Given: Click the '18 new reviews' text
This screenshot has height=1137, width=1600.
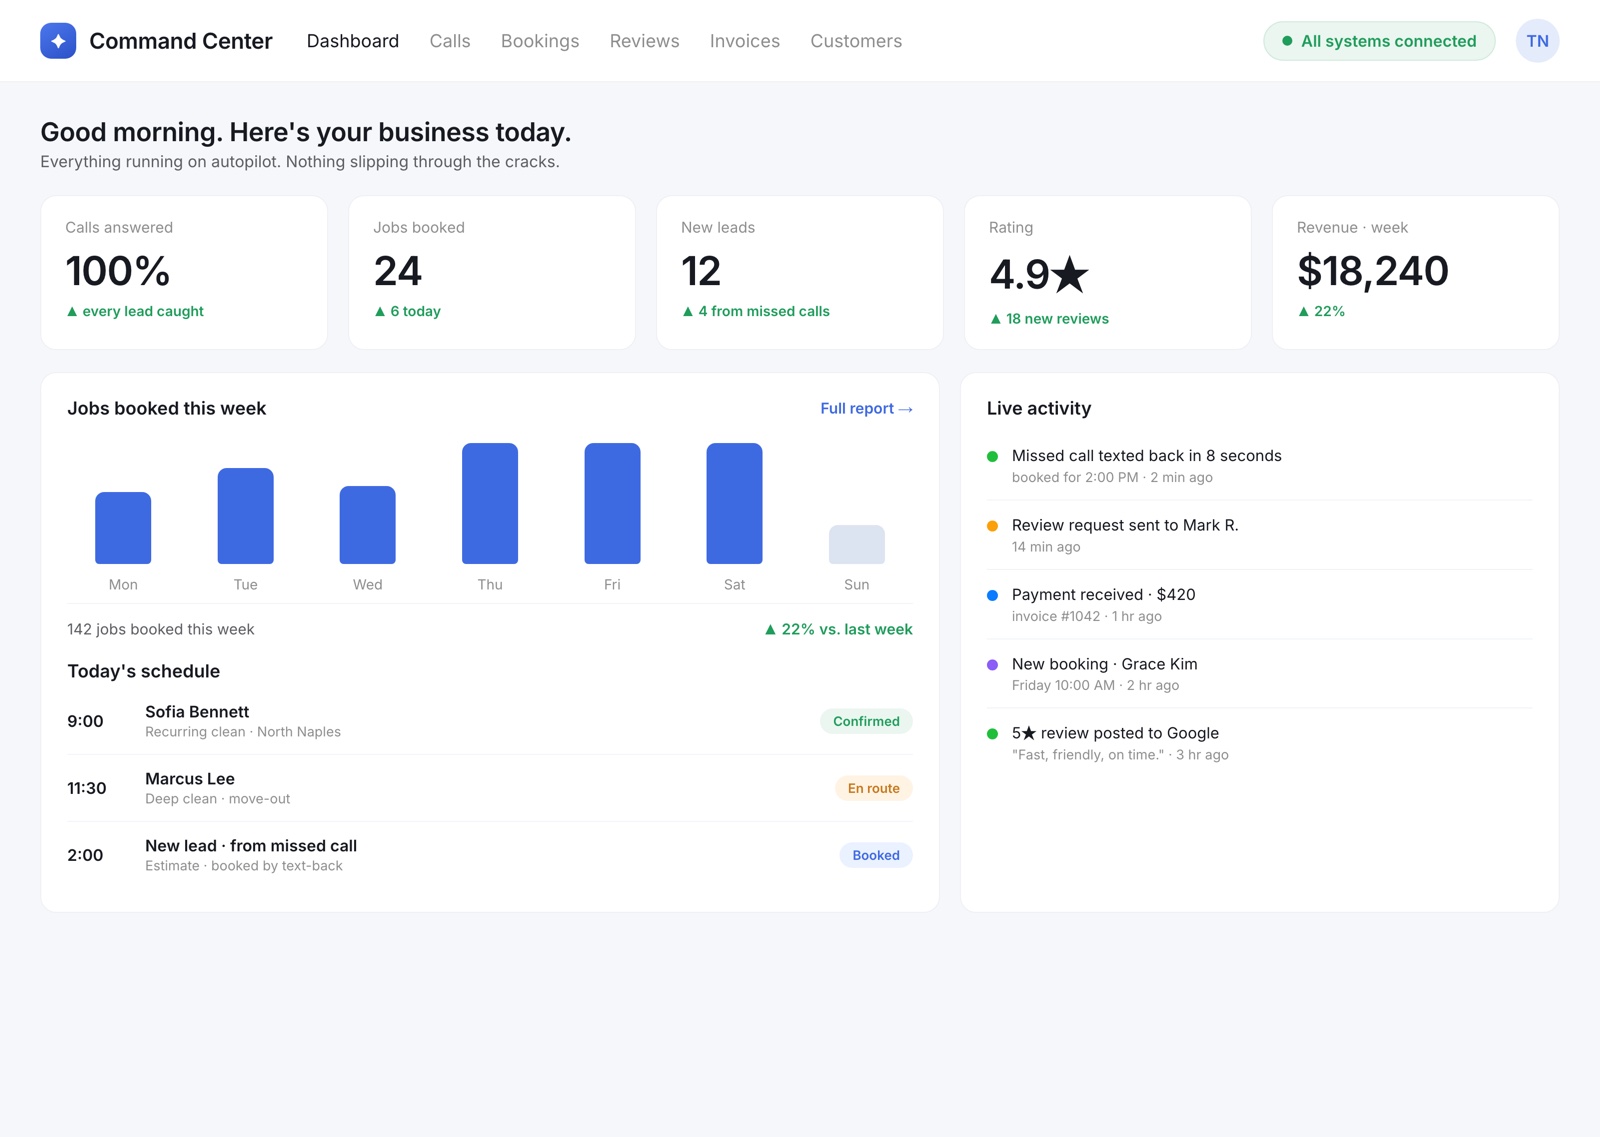Looking at the screenshot, I should [1057, 319].
